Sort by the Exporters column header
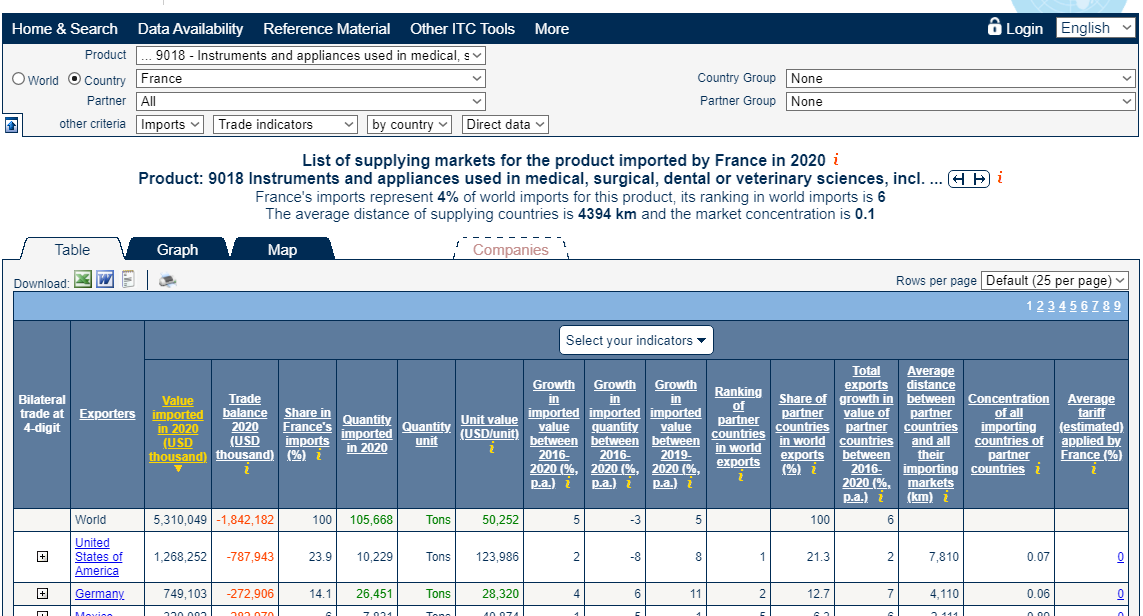 click(x=107, y=413)
